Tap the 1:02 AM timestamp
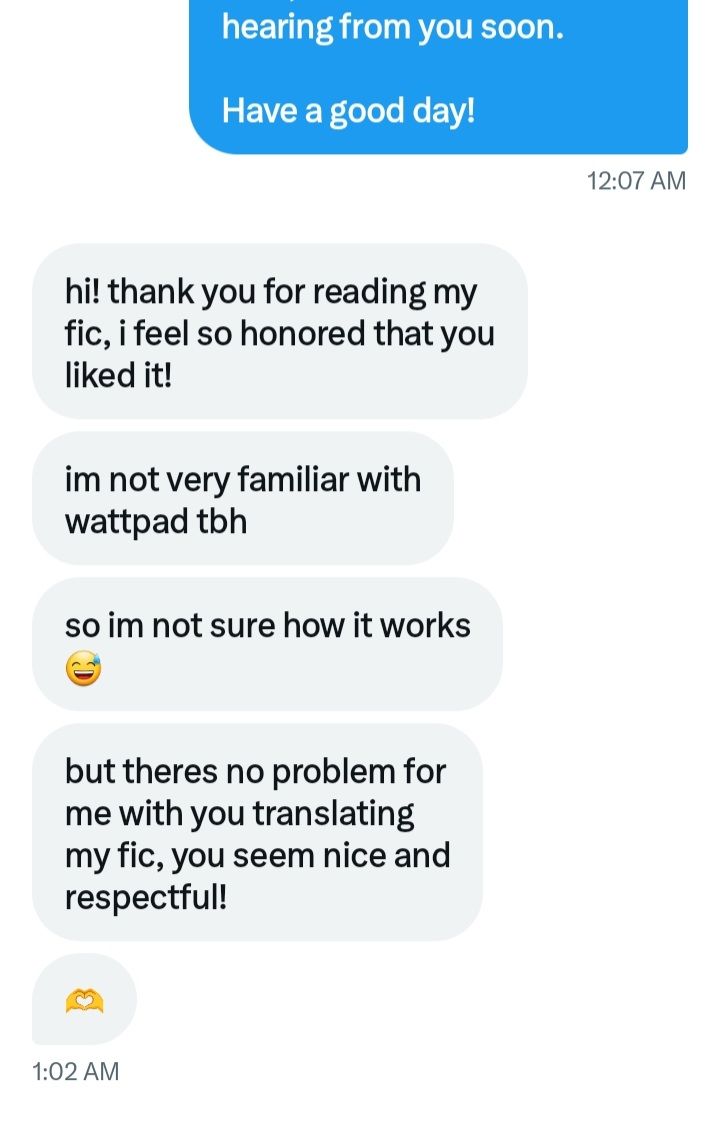Viewport: 720px width, 1130px height. pyautogui.click(x=76, y=1071)
